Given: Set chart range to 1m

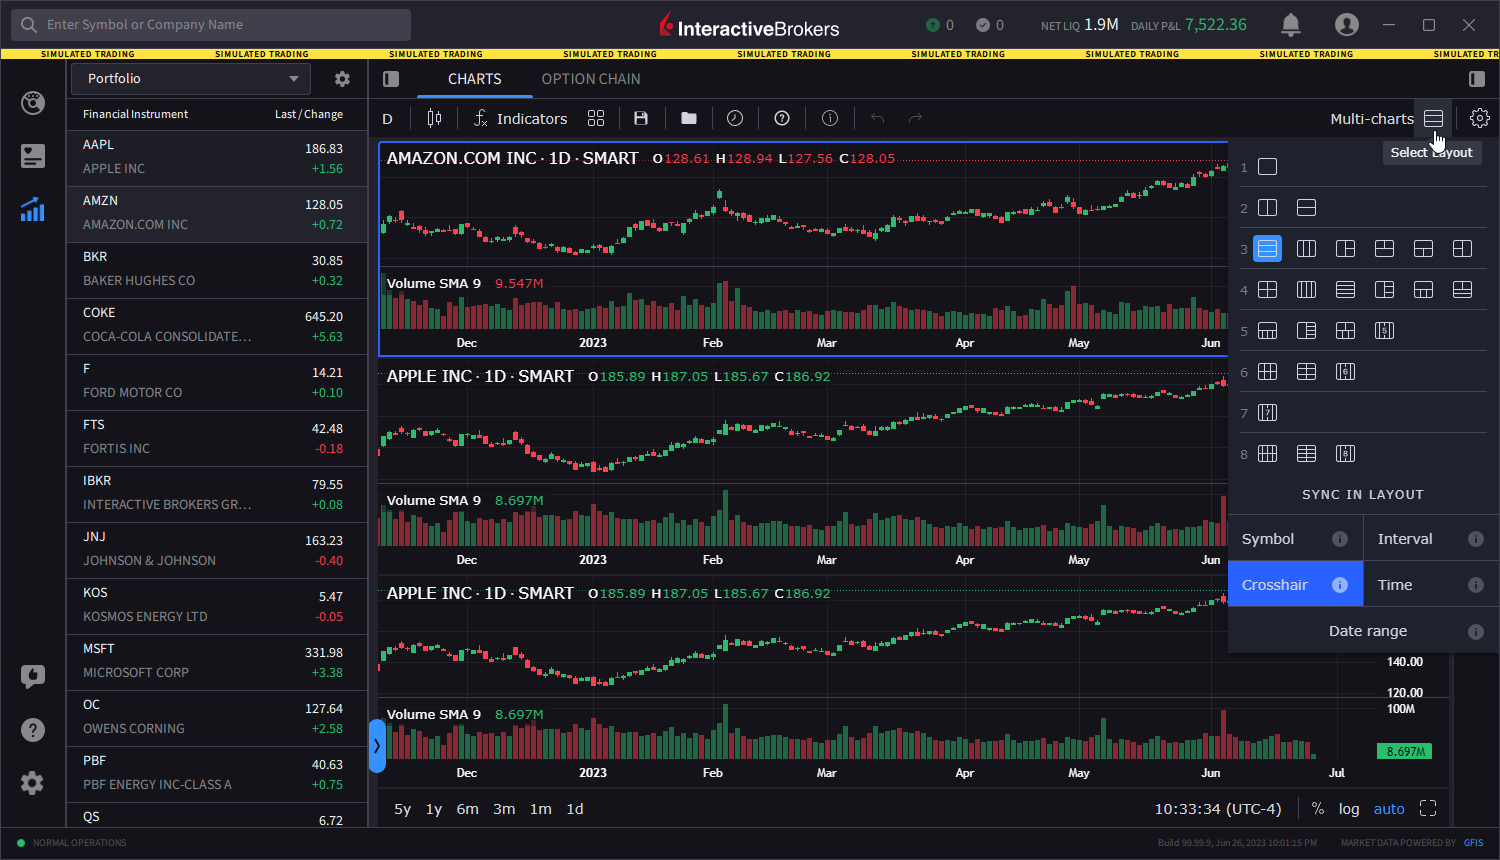Looking at the screenshot, I should (x=541, y=809).
